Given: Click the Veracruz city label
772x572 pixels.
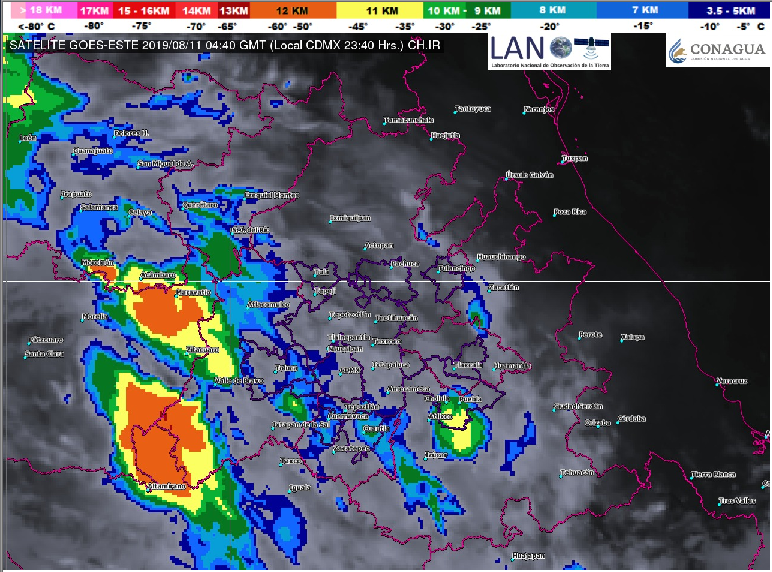Looking at the screenshot, I should [x=732, y=381].
